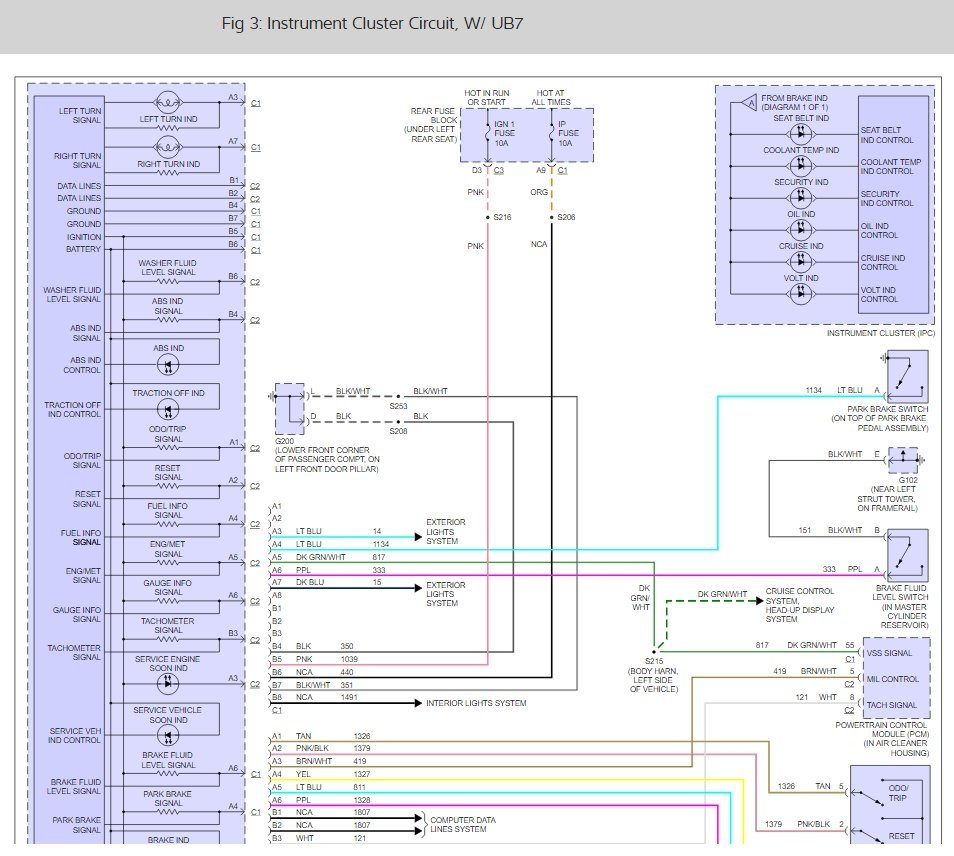
Task: Select the S206 splice dot
Action: pos(551,217)
